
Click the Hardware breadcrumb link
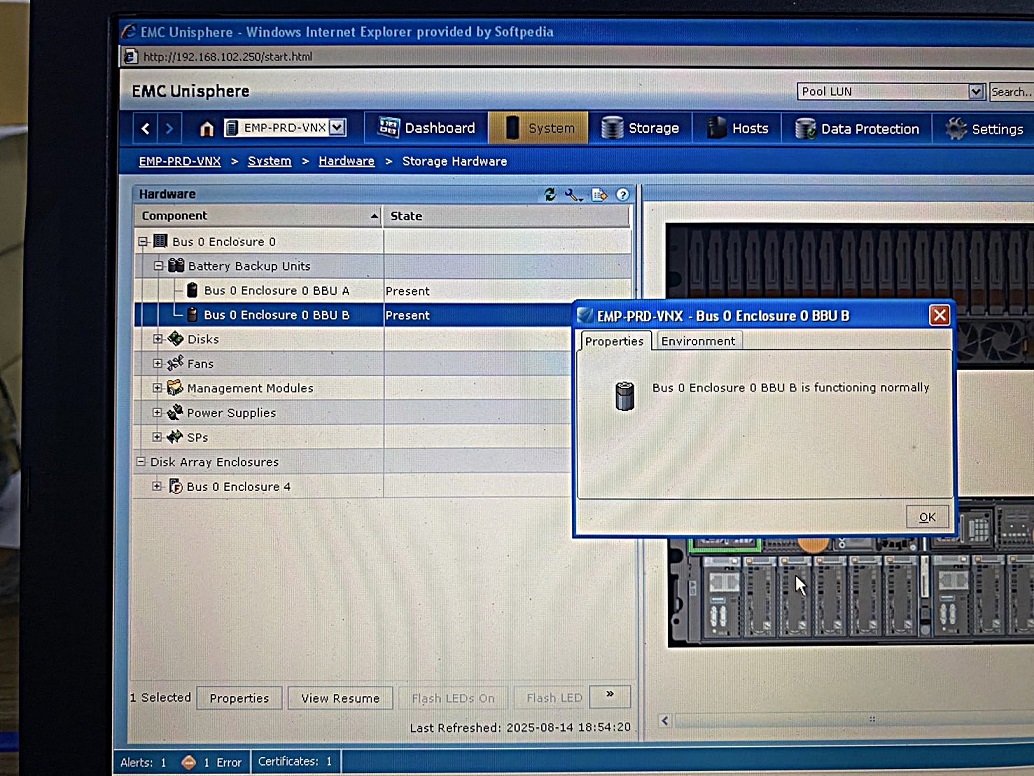[x=346, y=161]
